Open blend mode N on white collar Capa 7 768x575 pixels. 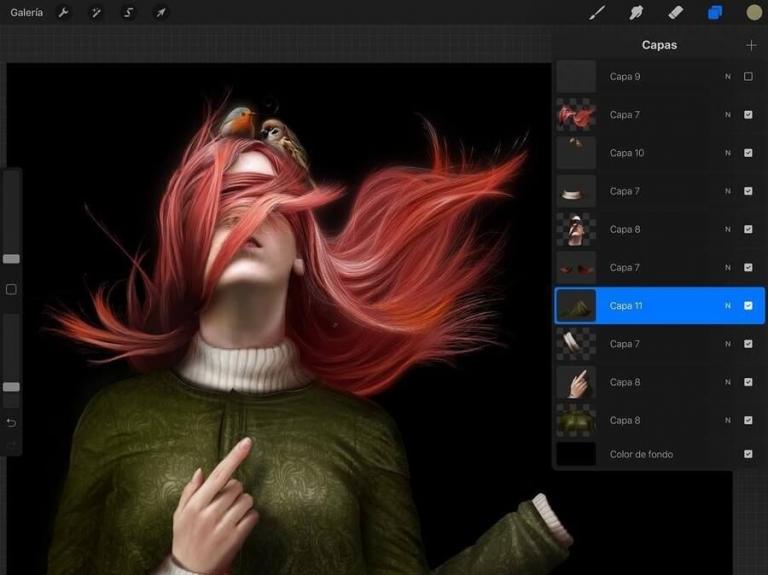(x=728, y=191)
